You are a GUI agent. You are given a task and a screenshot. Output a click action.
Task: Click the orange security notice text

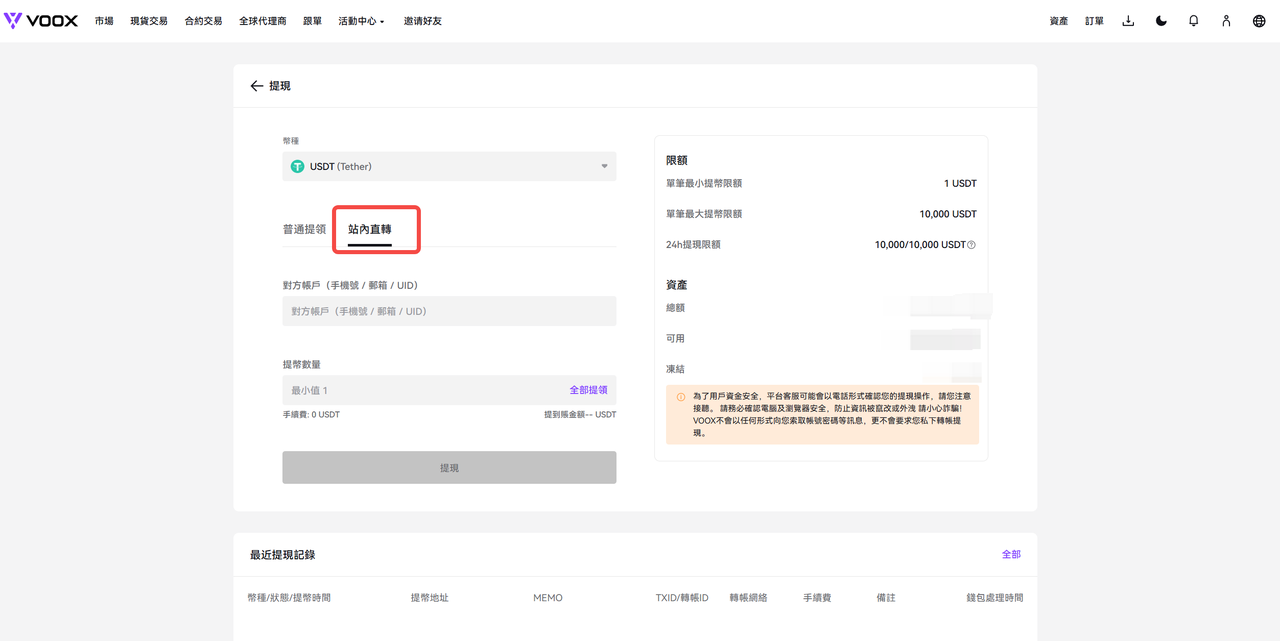coord(831,415)
